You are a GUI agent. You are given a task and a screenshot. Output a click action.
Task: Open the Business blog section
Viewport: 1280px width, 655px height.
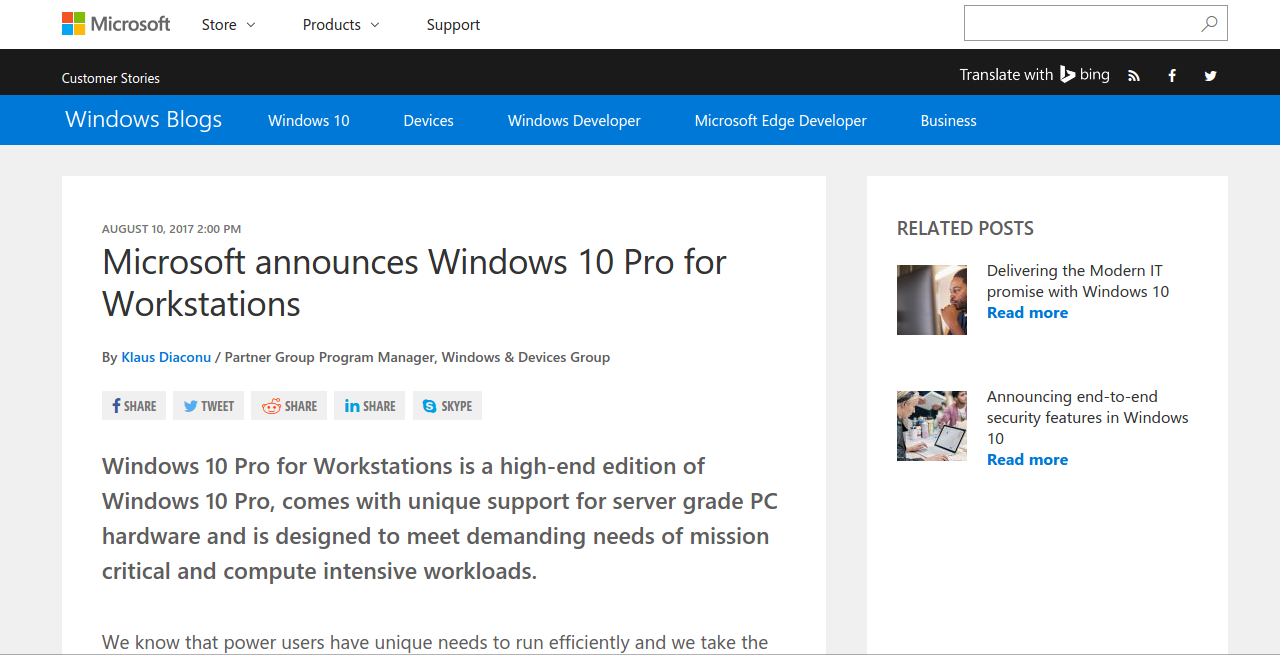click(x=948, y=120)
